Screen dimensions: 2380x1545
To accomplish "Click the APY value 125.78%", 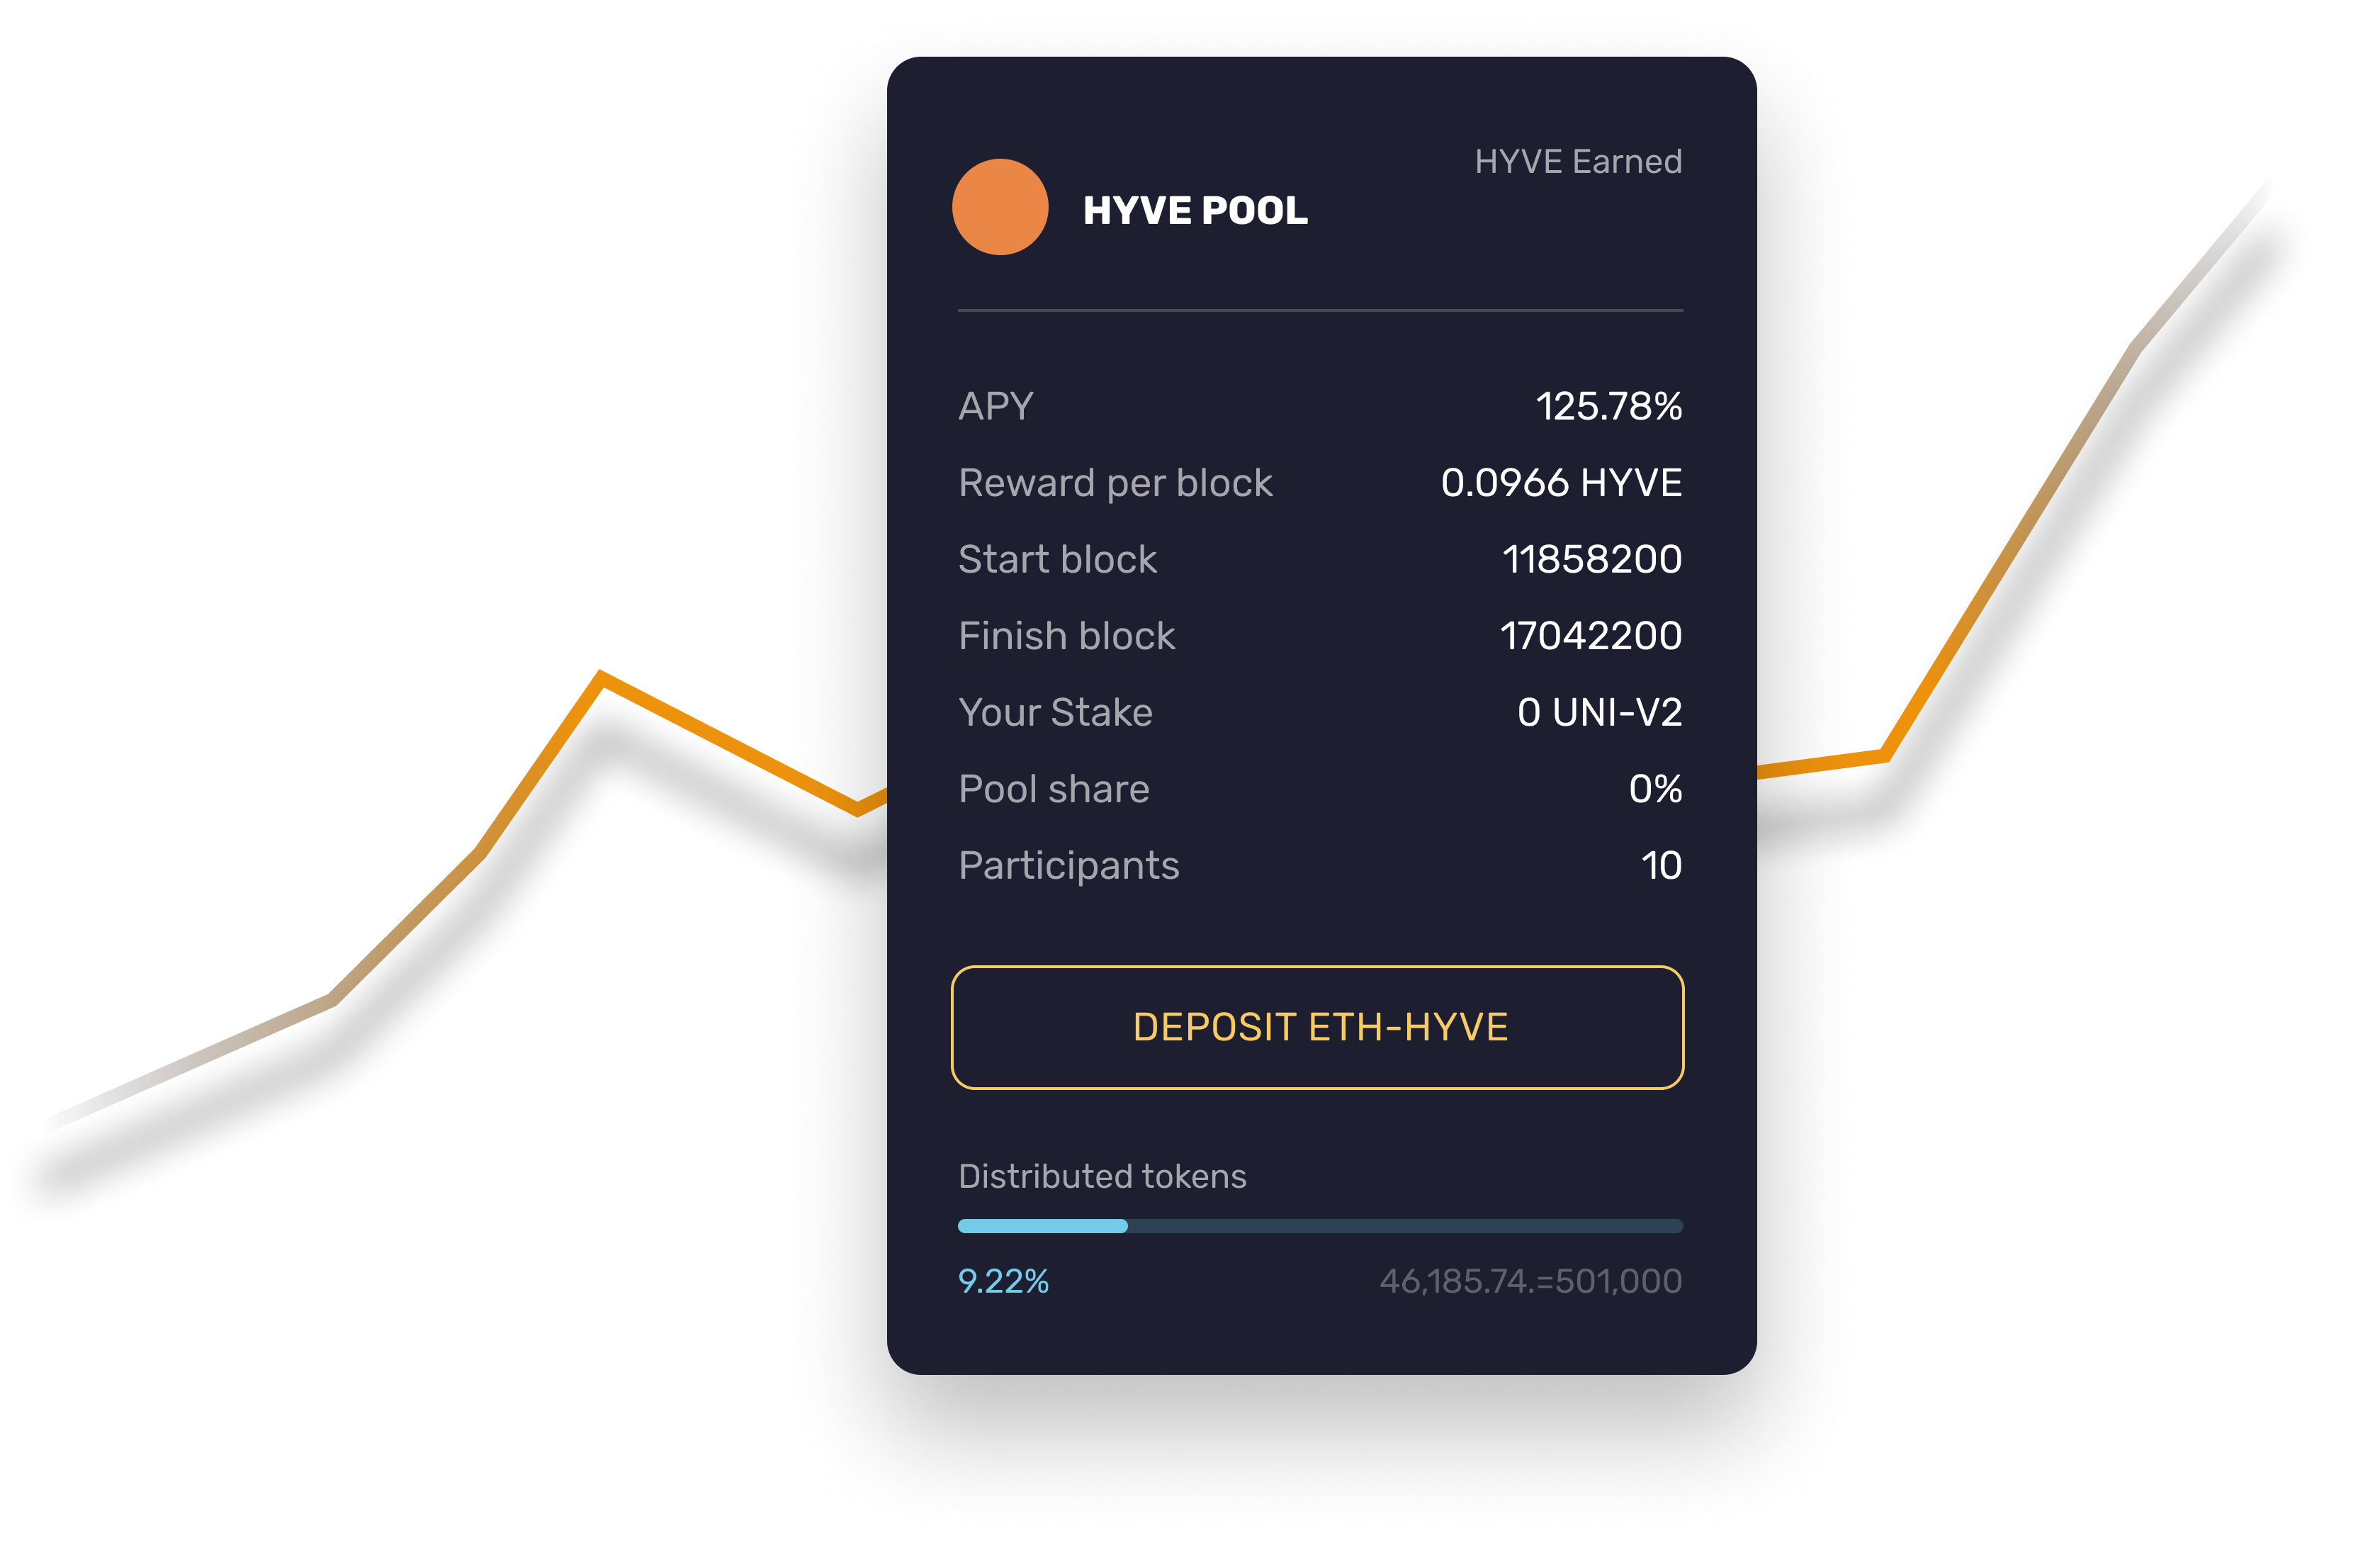I will [x=1609, y=406].
